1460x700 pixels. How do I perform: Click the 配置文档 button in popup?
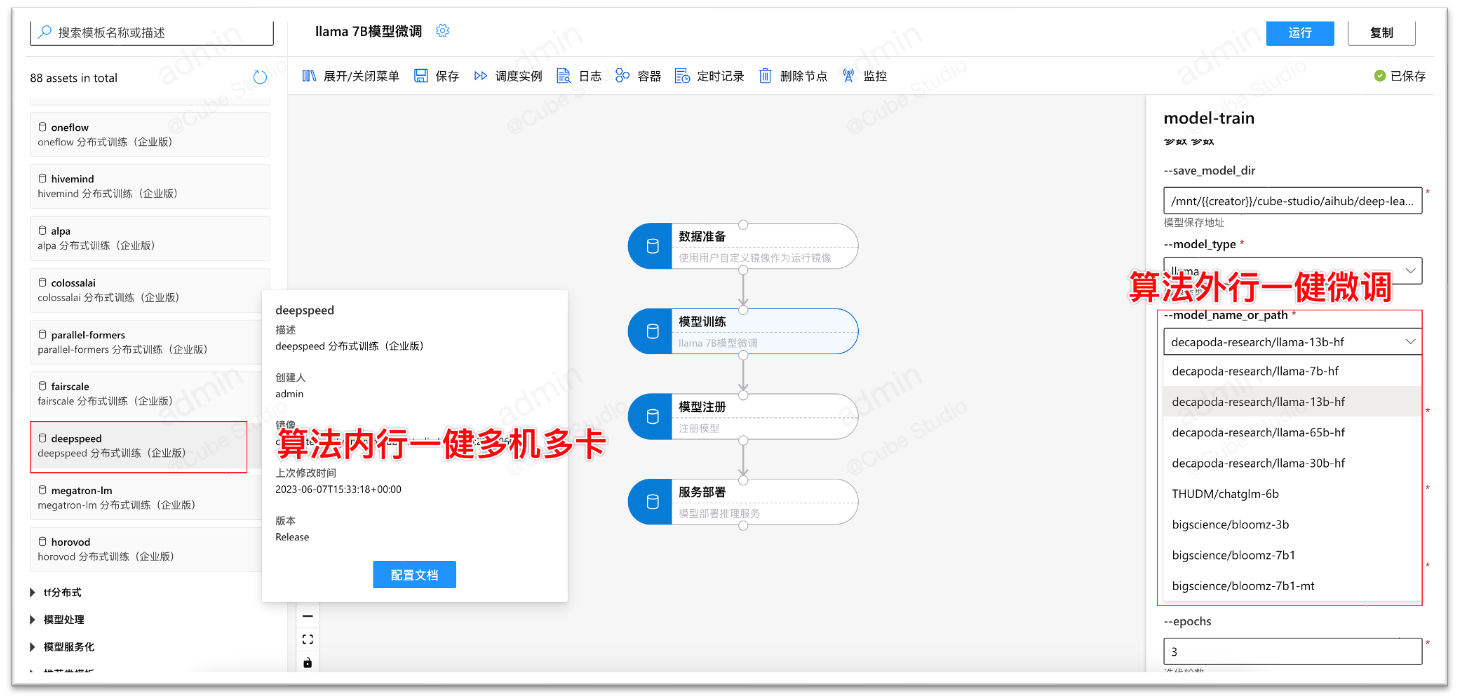click(x=414, y=575)
